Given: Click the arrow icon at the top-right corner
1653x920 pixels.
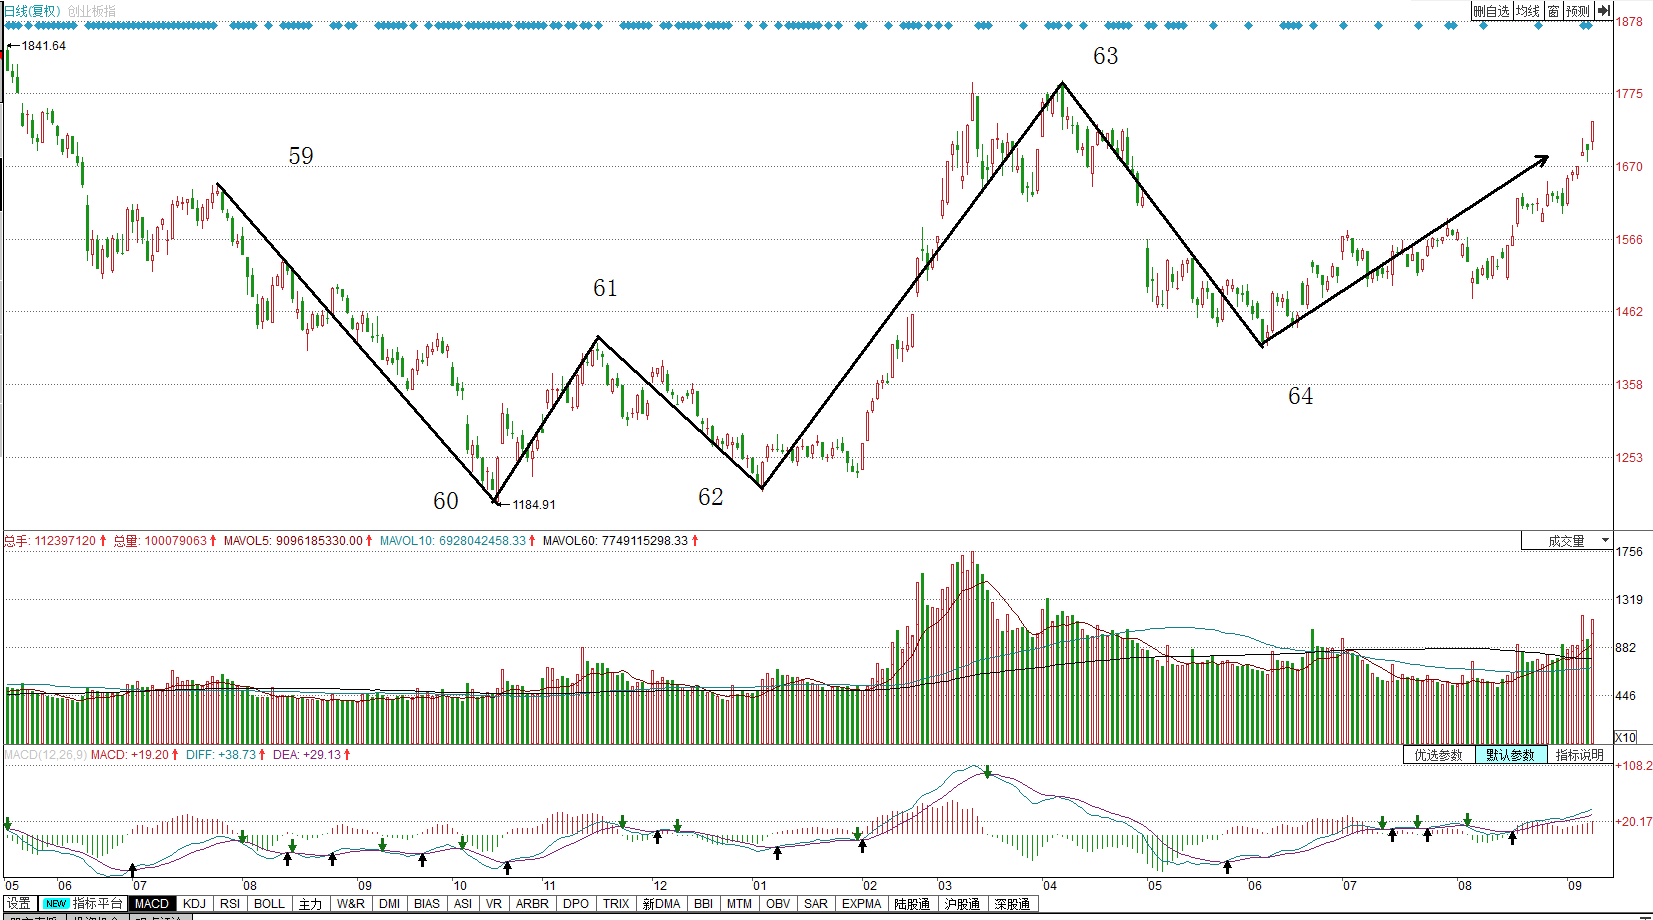Looking at the screenshot, I should point(1603,10).
